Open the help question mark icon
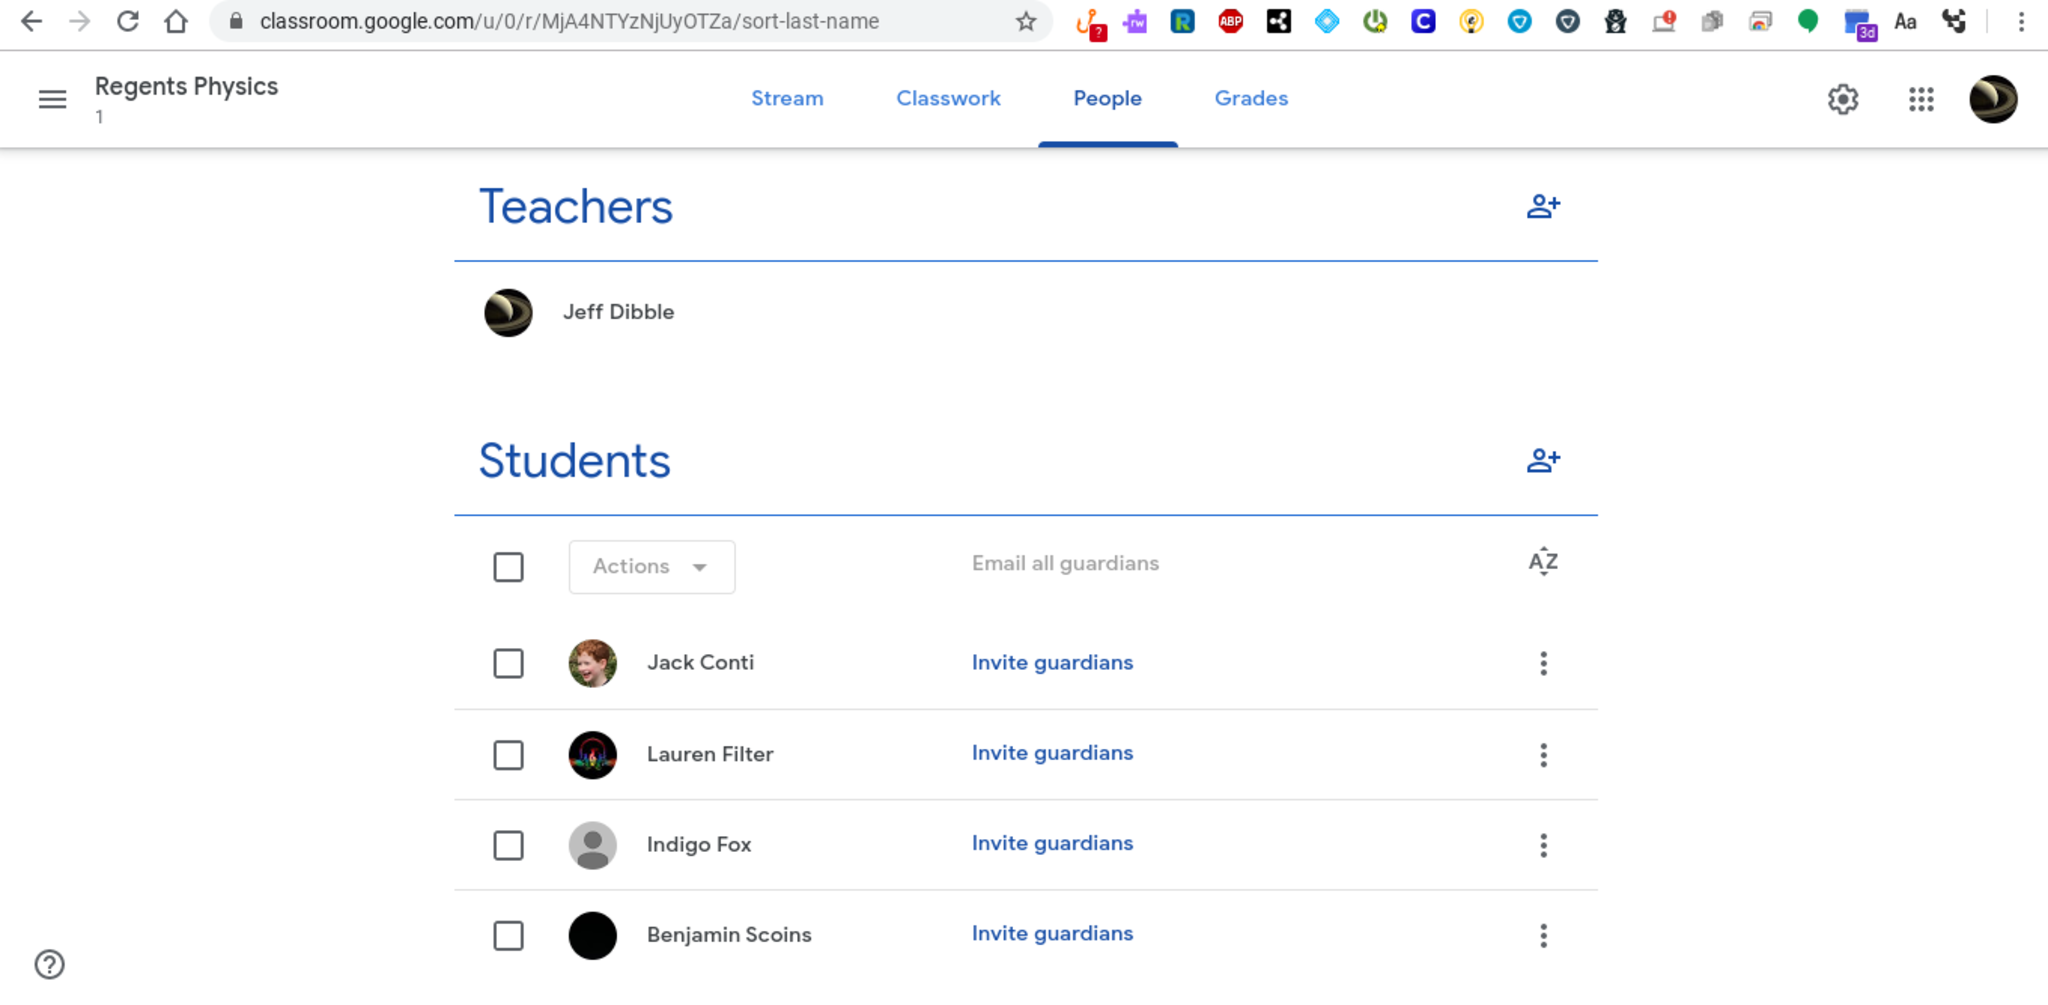This screenshot has width=2048, height=1005. coord(49,964)
